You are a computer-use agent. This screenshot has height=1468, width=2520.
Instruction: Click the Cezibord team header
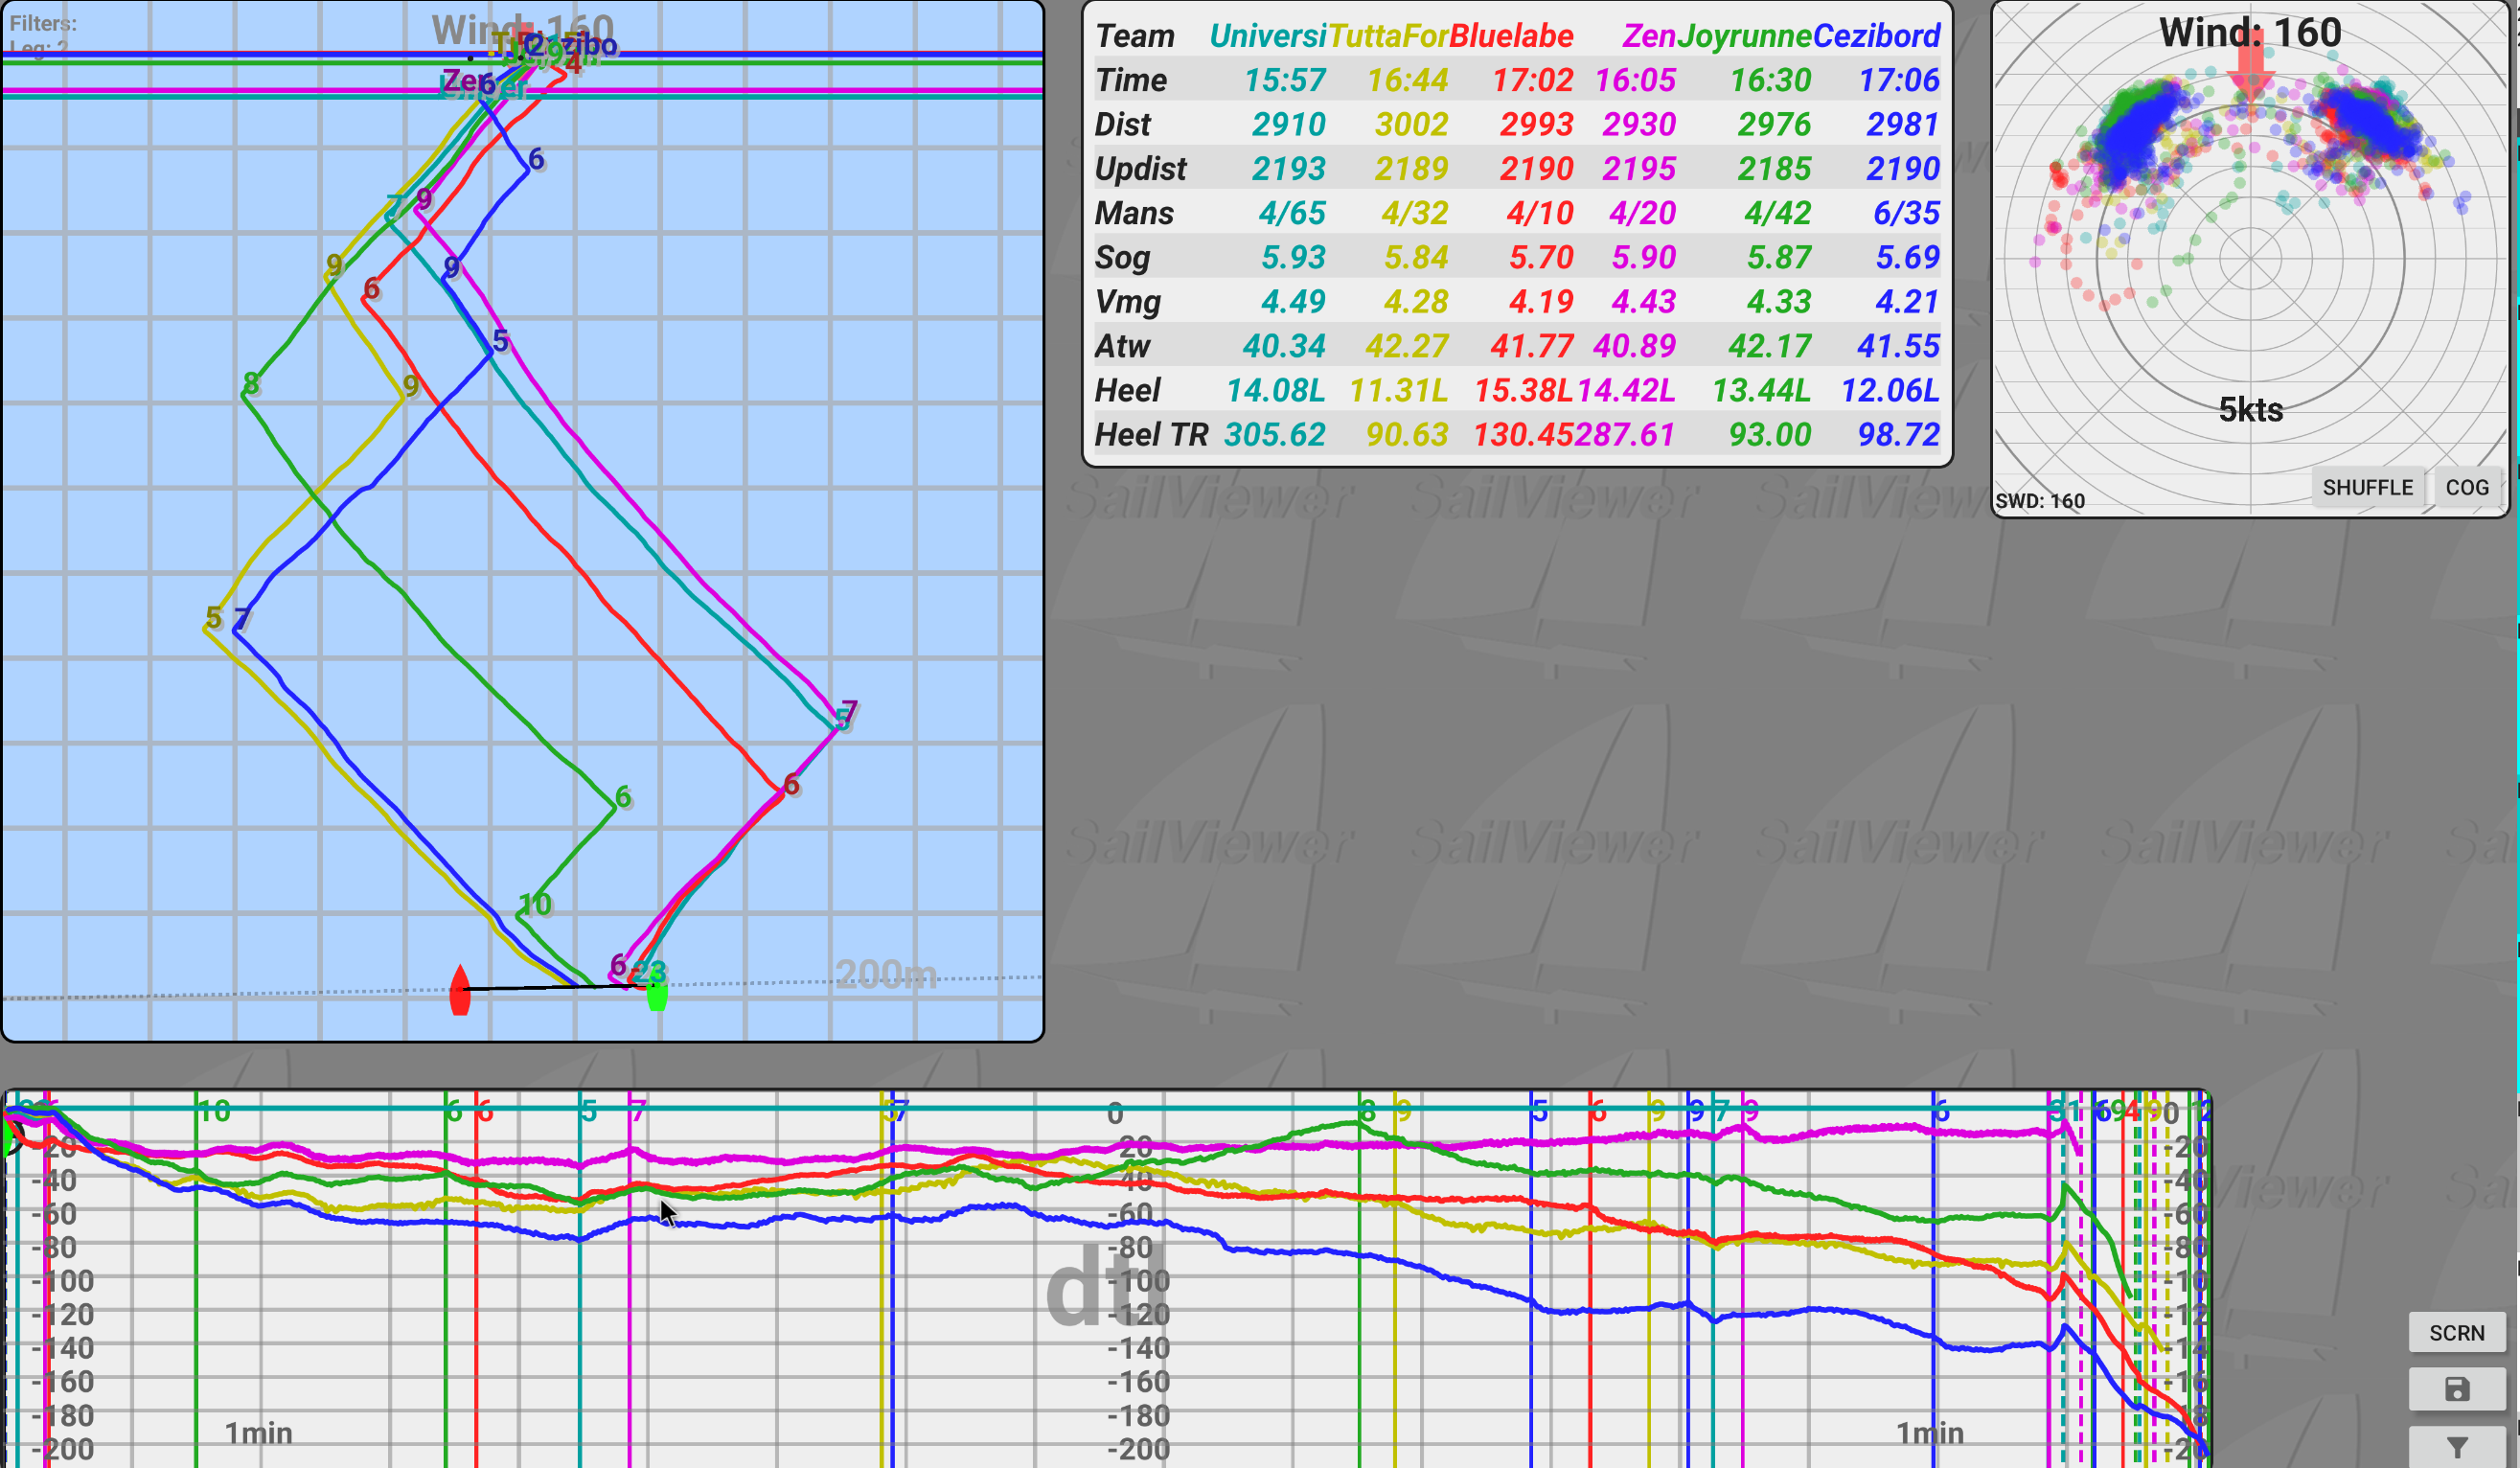click(x=1876, y=36)
